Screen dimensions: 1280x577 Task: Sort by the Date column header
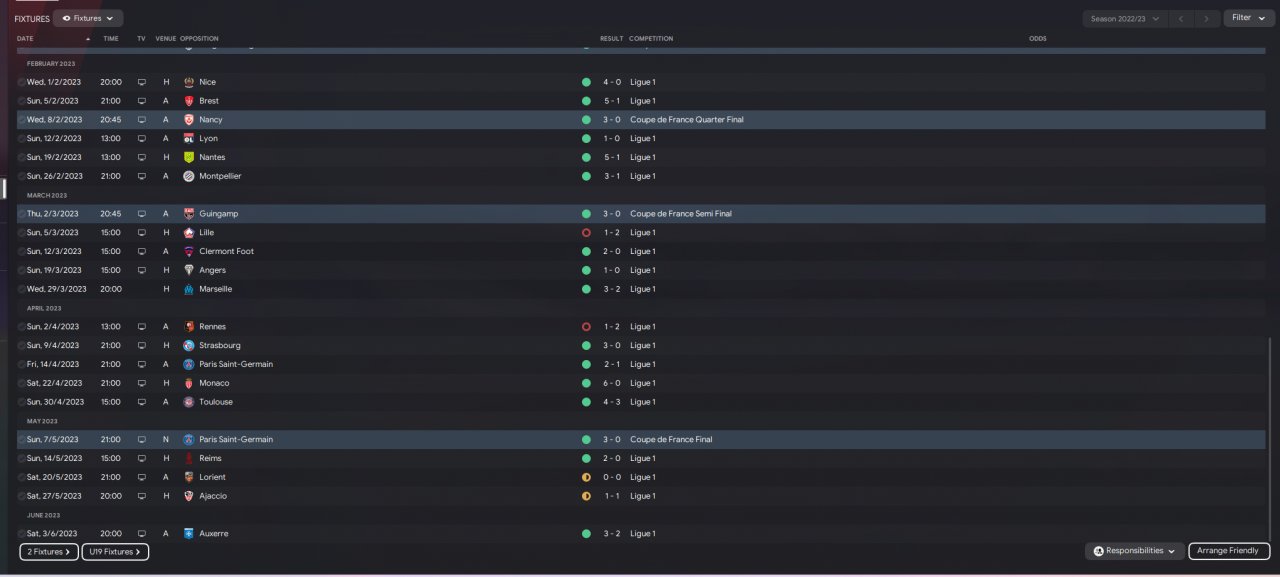pos(26,39)
